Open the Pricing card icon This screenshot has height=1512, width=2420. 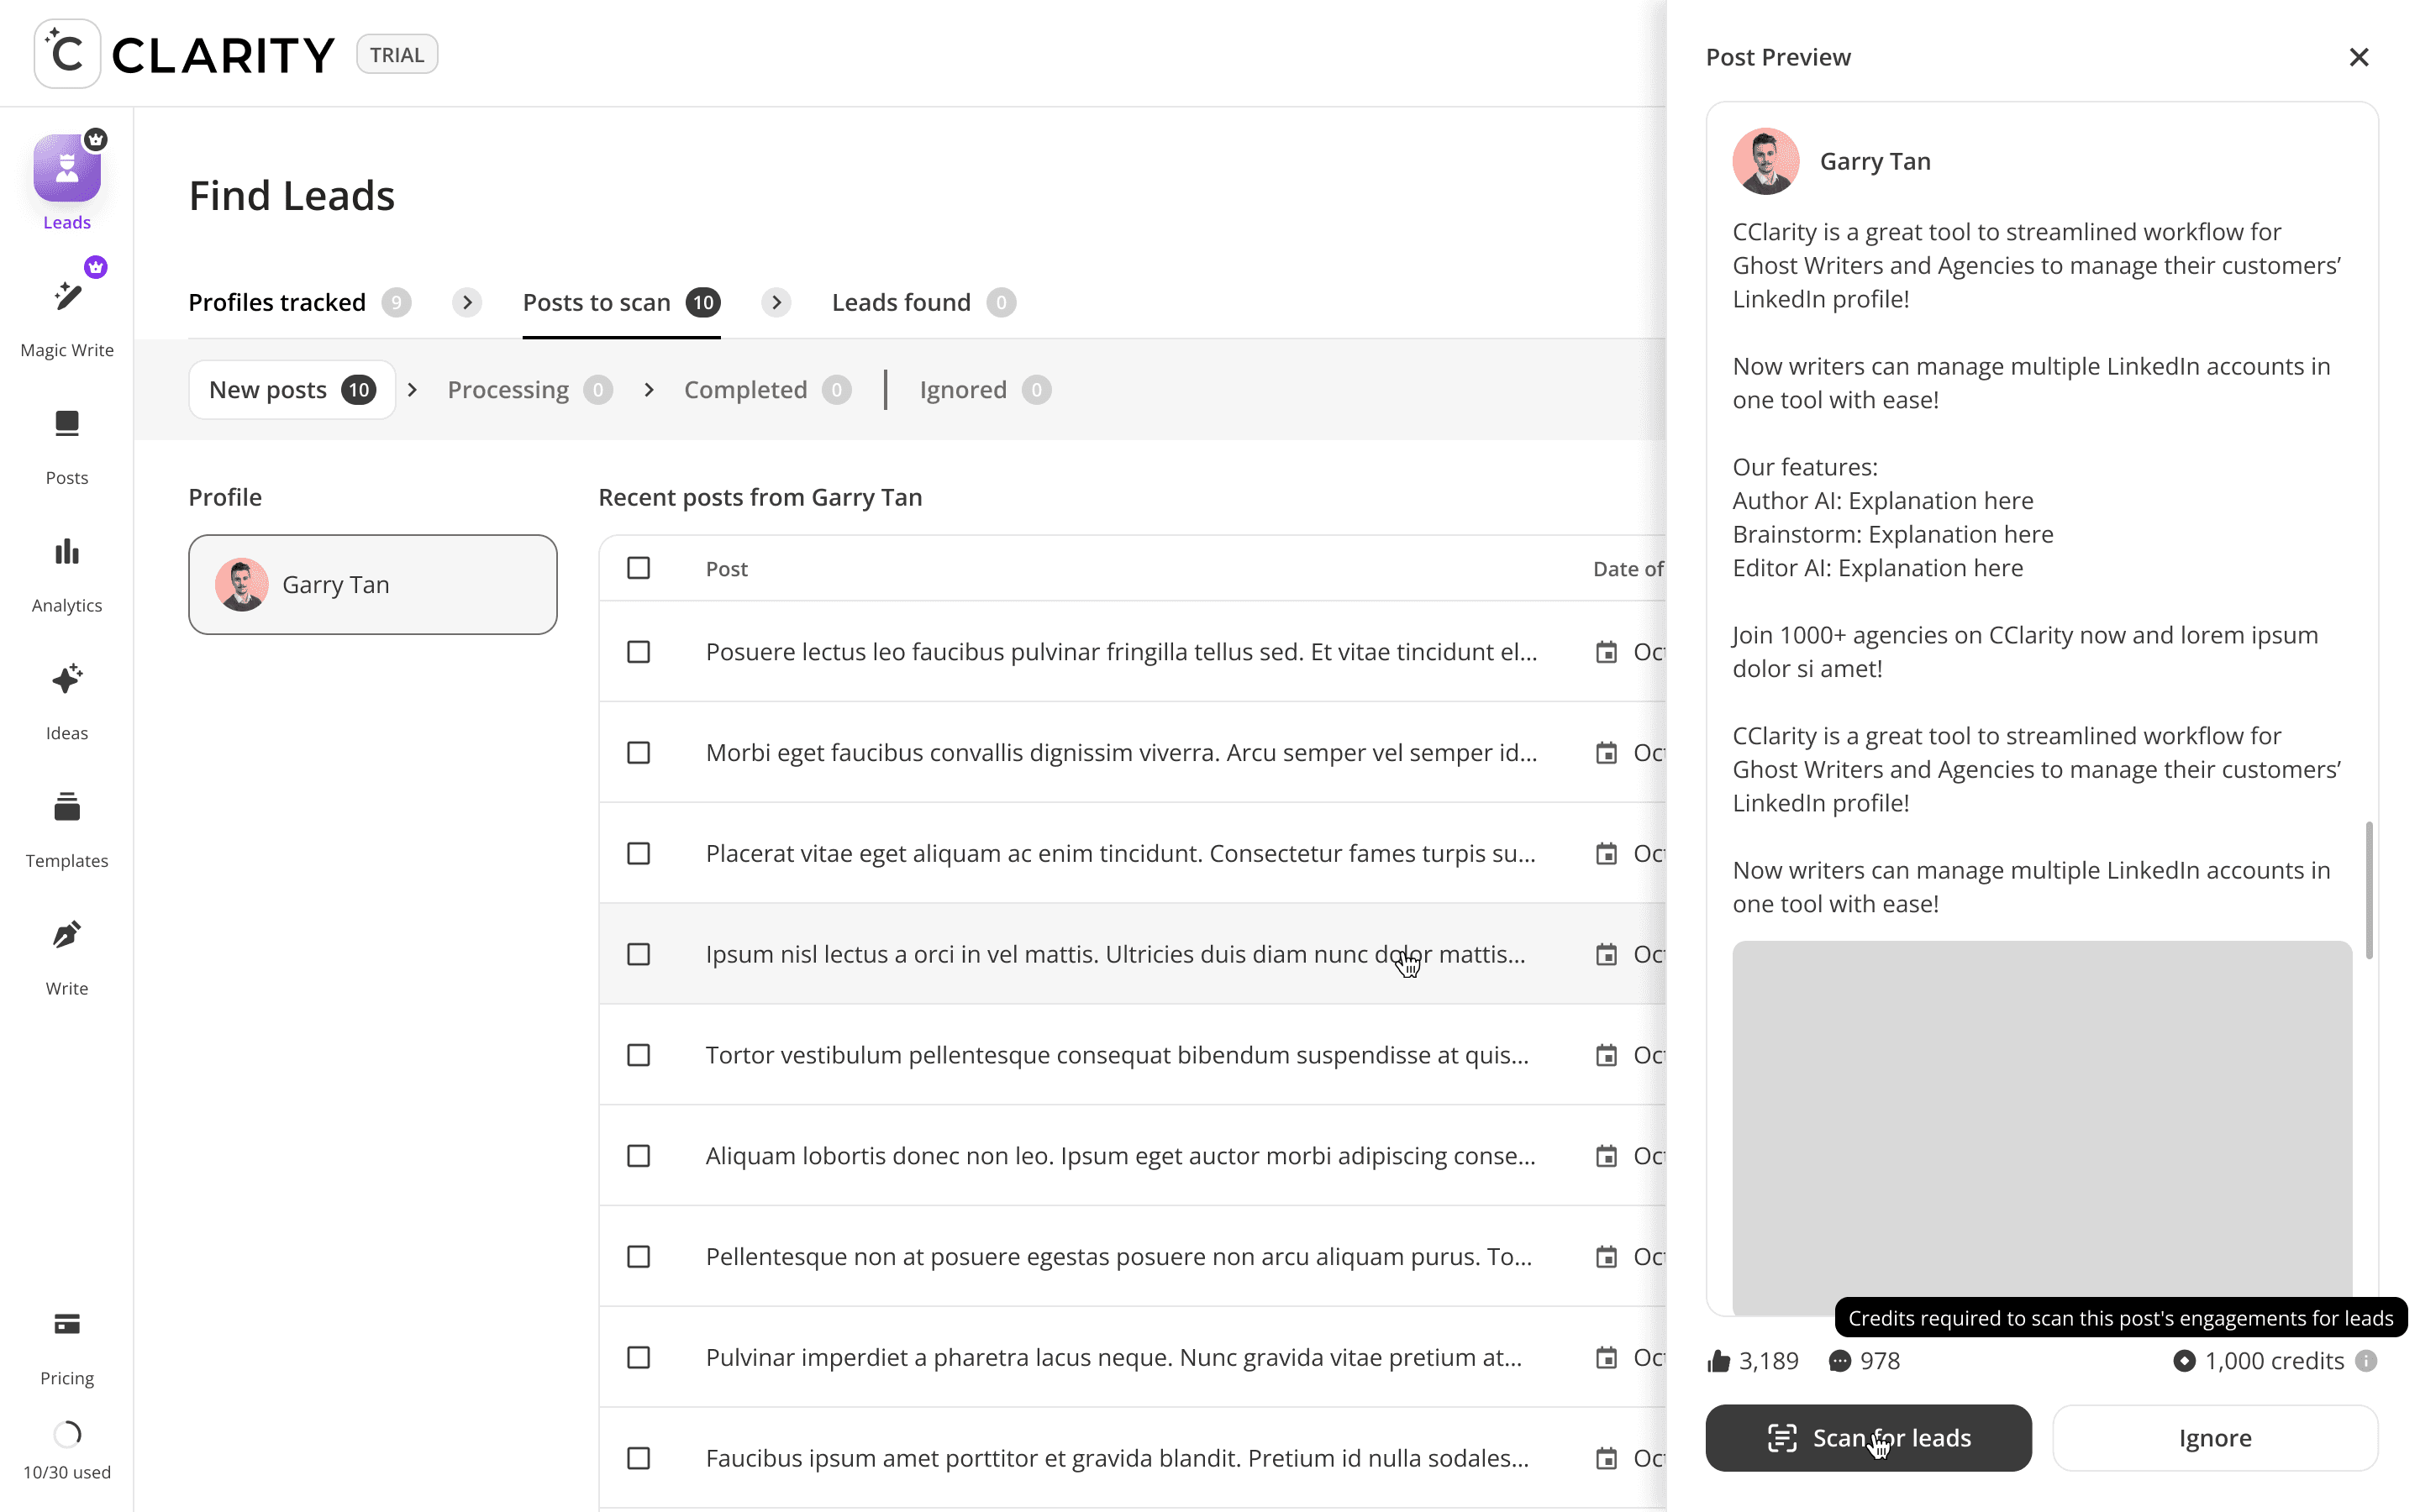coord(67,1324)
